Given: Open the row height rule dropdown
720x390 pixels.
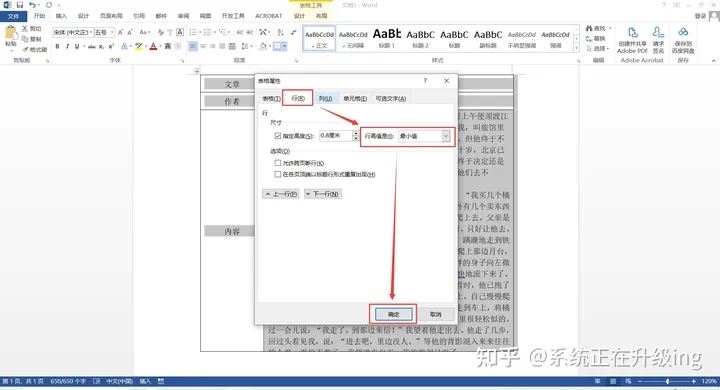Looking at the screenshot, I should point(445,136).
